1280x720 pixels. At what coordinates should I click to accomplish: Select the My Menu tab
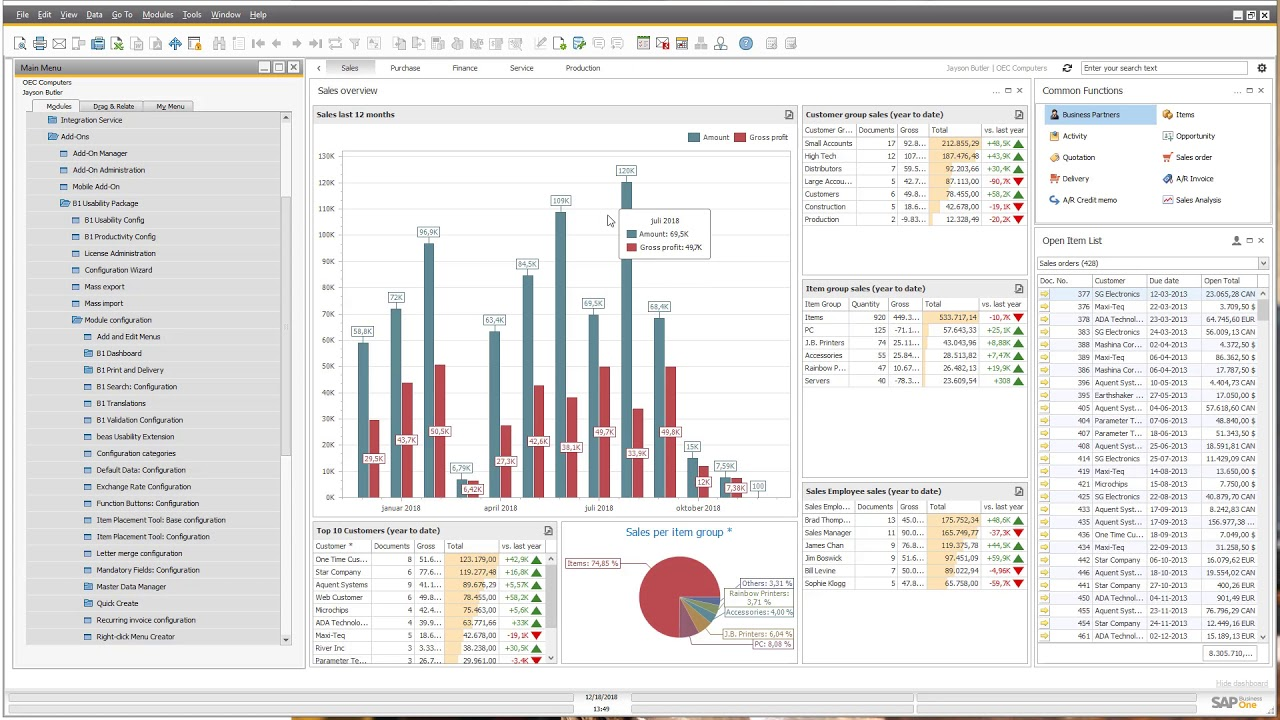point(170,106)
